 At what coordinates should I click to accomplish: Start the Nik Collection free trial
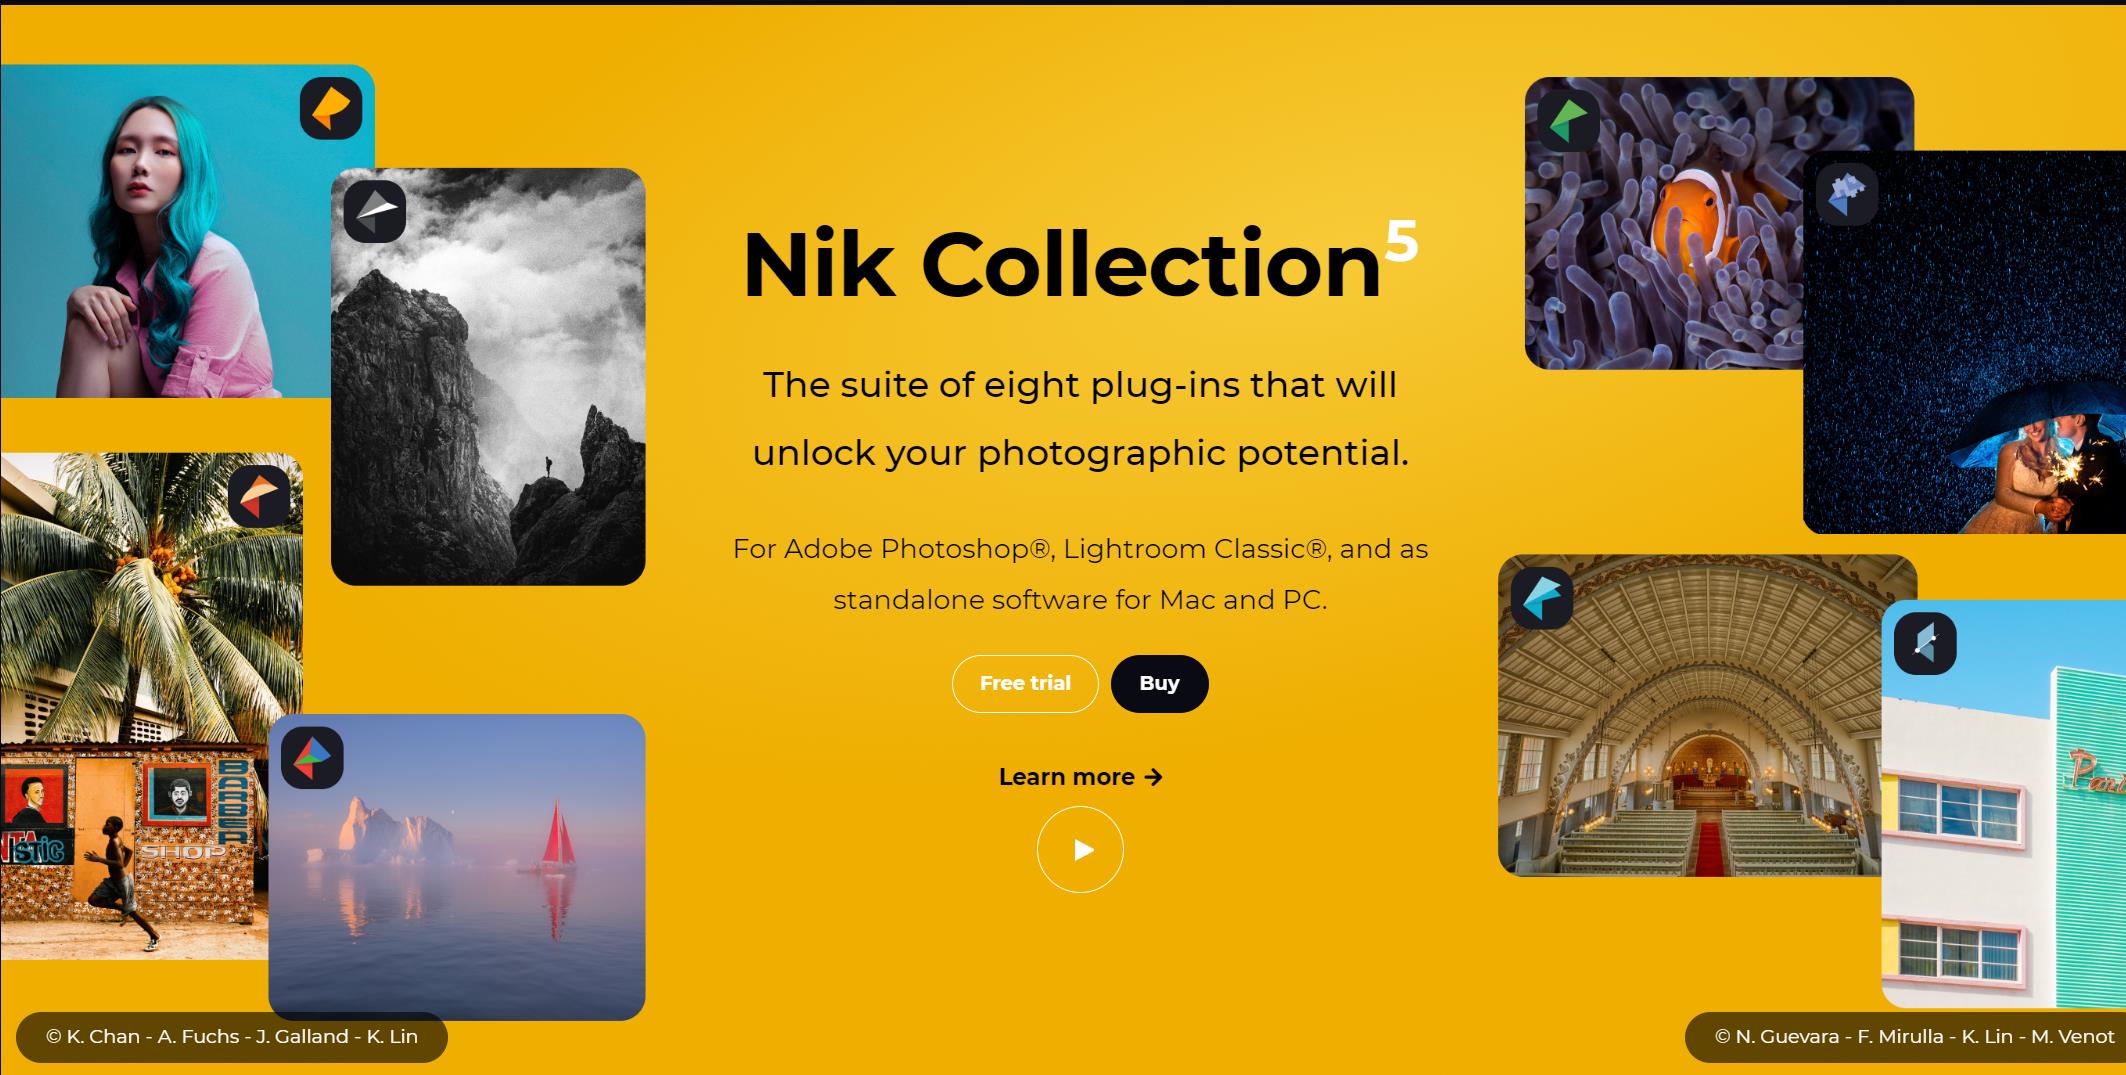point(1025,683)
